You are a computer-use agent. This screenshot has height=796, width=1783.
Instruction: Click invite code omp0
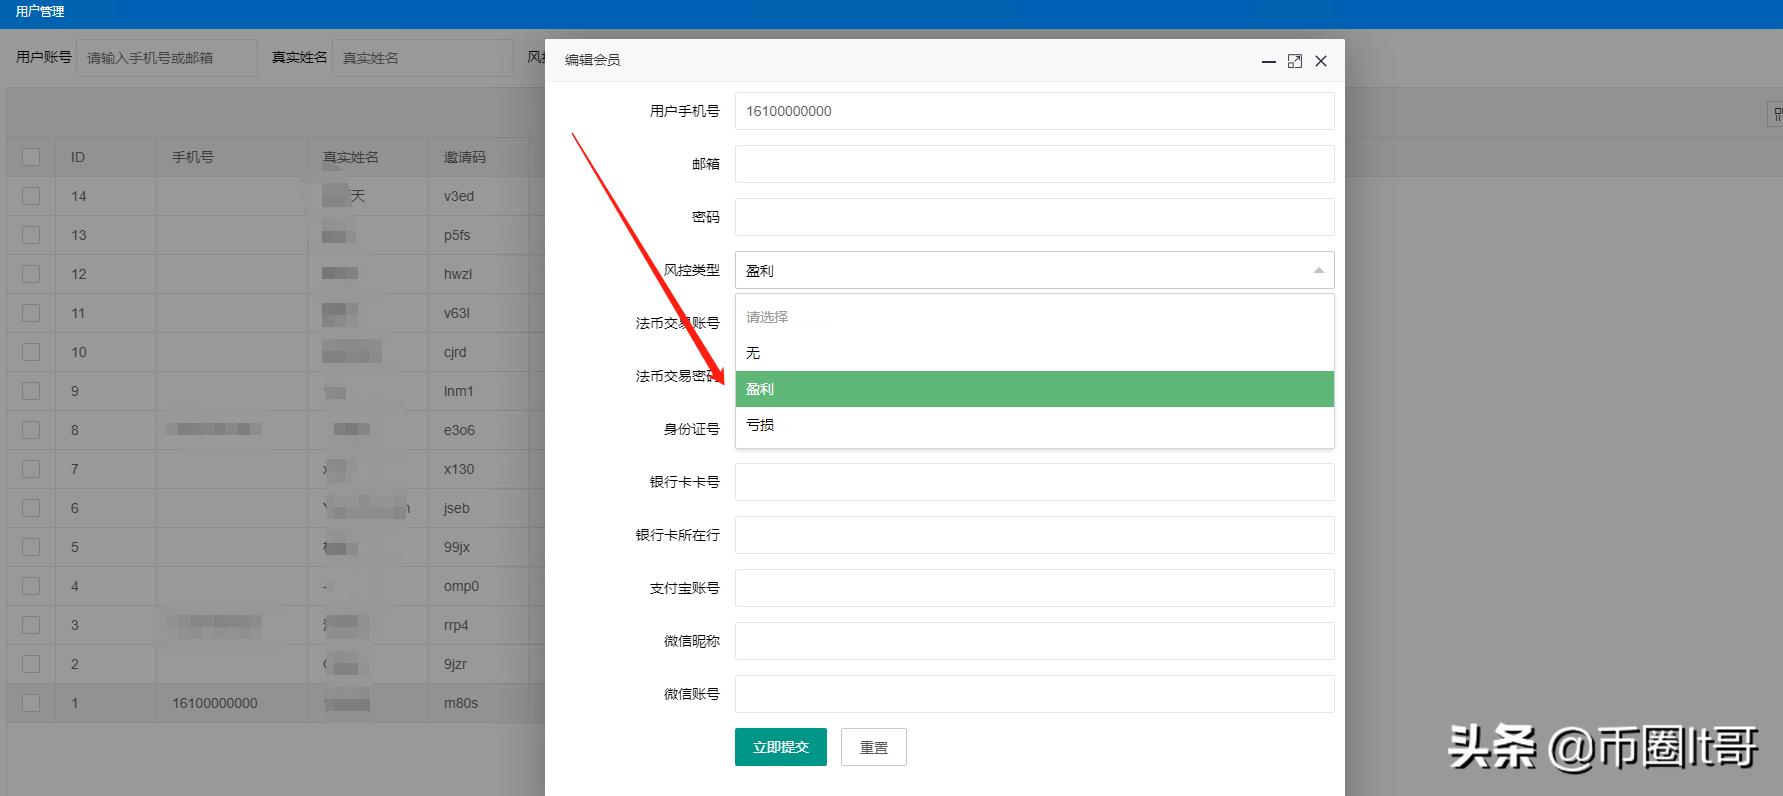point(461,586)
